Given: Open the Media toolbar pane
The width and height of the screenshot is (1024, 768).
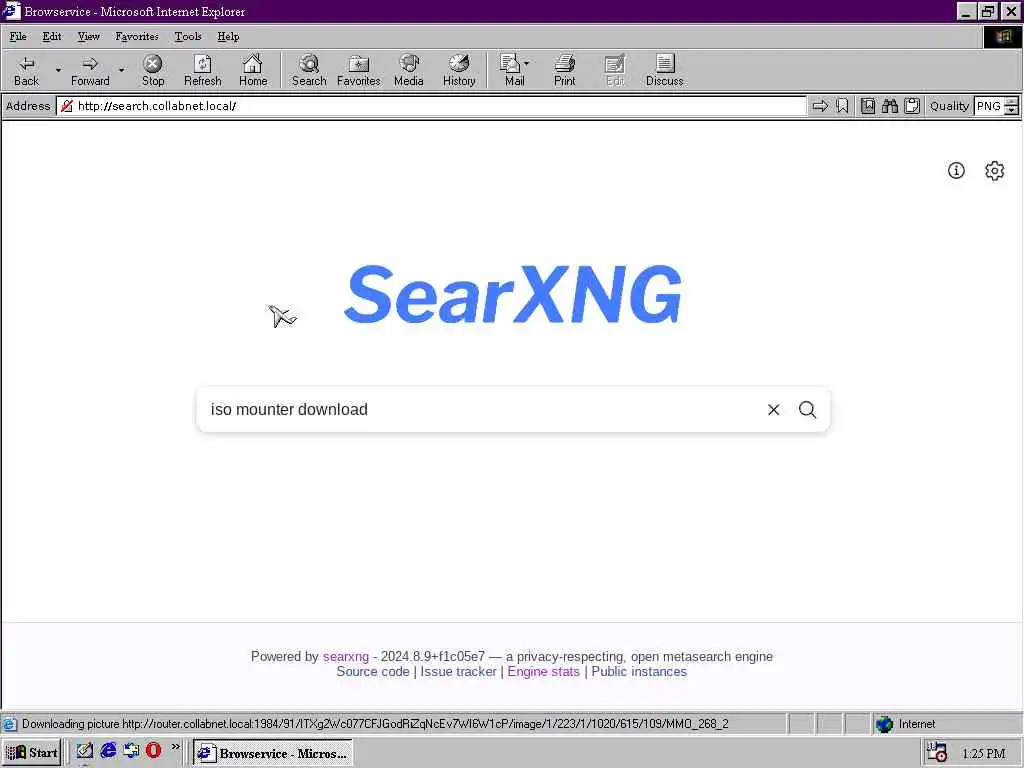Looking at the screenshot, I should tap(409, 71).
